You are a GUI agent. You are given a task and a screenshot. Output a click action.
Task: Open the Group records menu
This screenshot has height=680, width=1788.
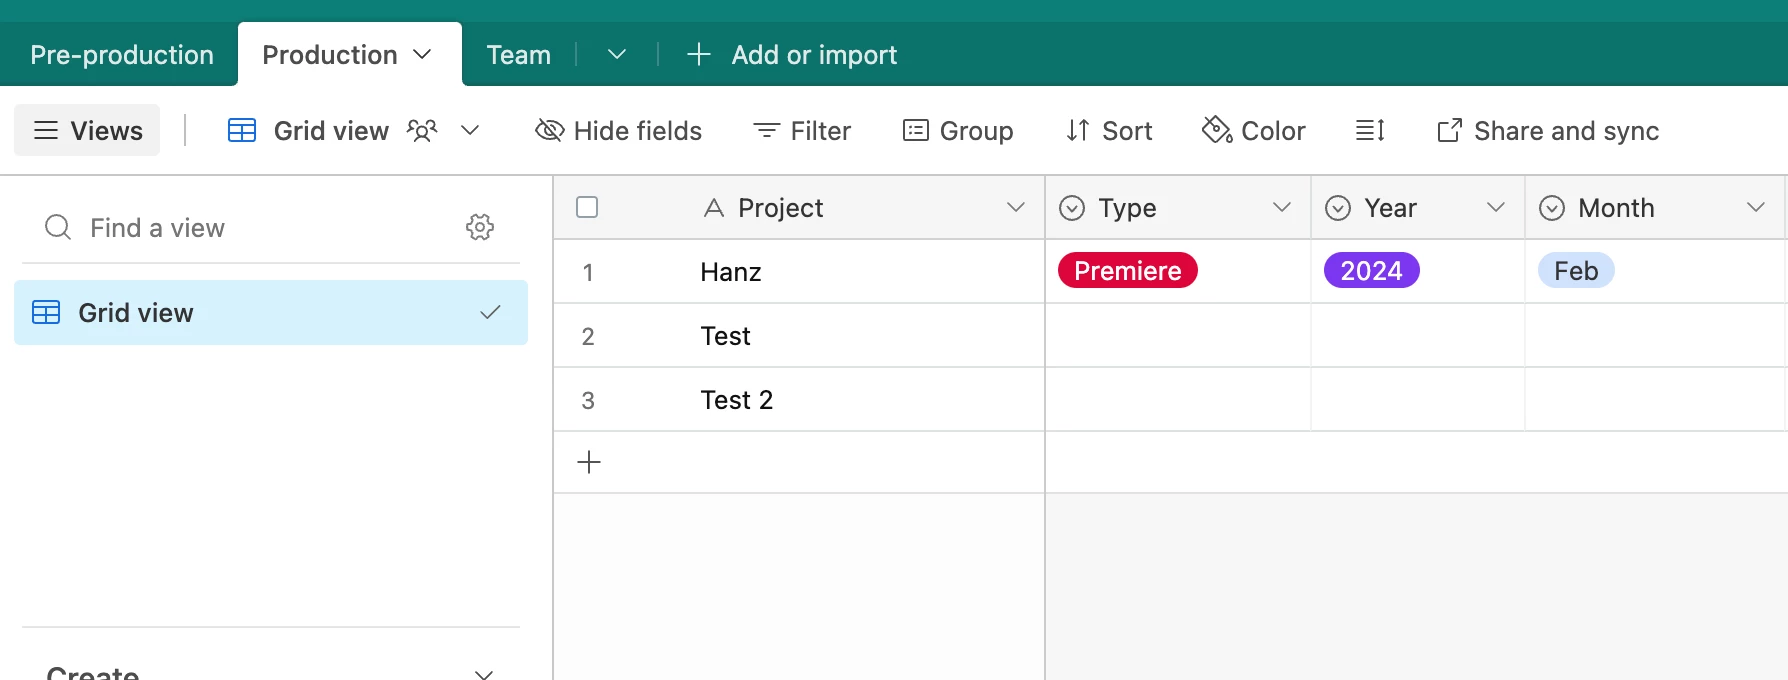tap(958, 131)
